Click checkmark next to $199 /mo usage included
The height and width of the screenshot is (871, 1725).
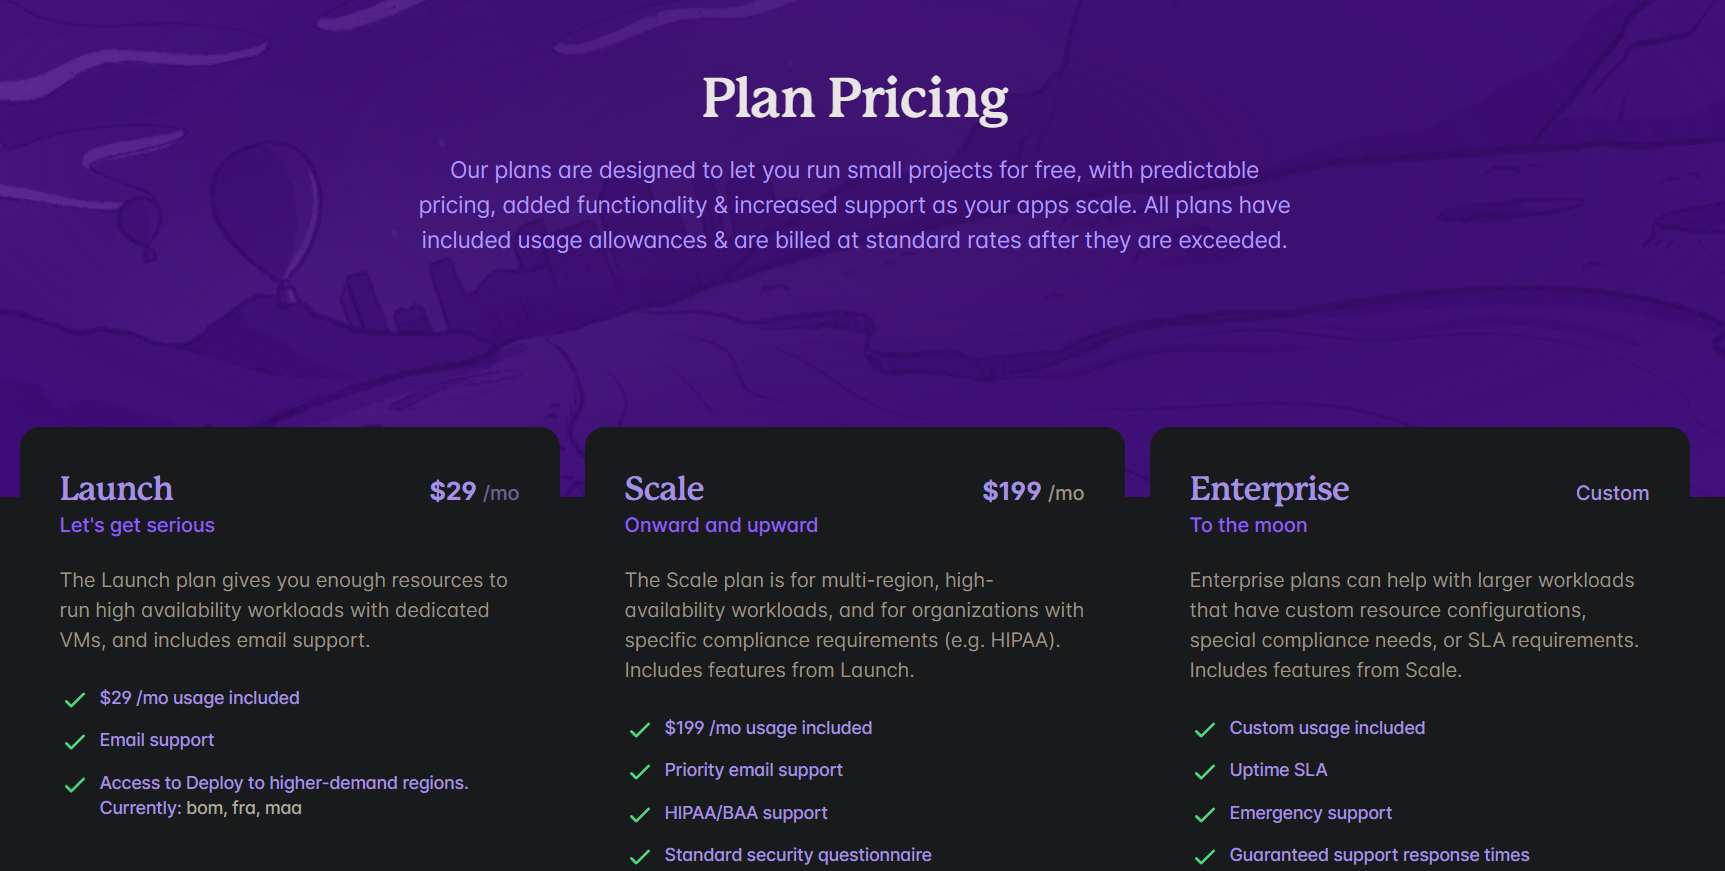[640, 730]
